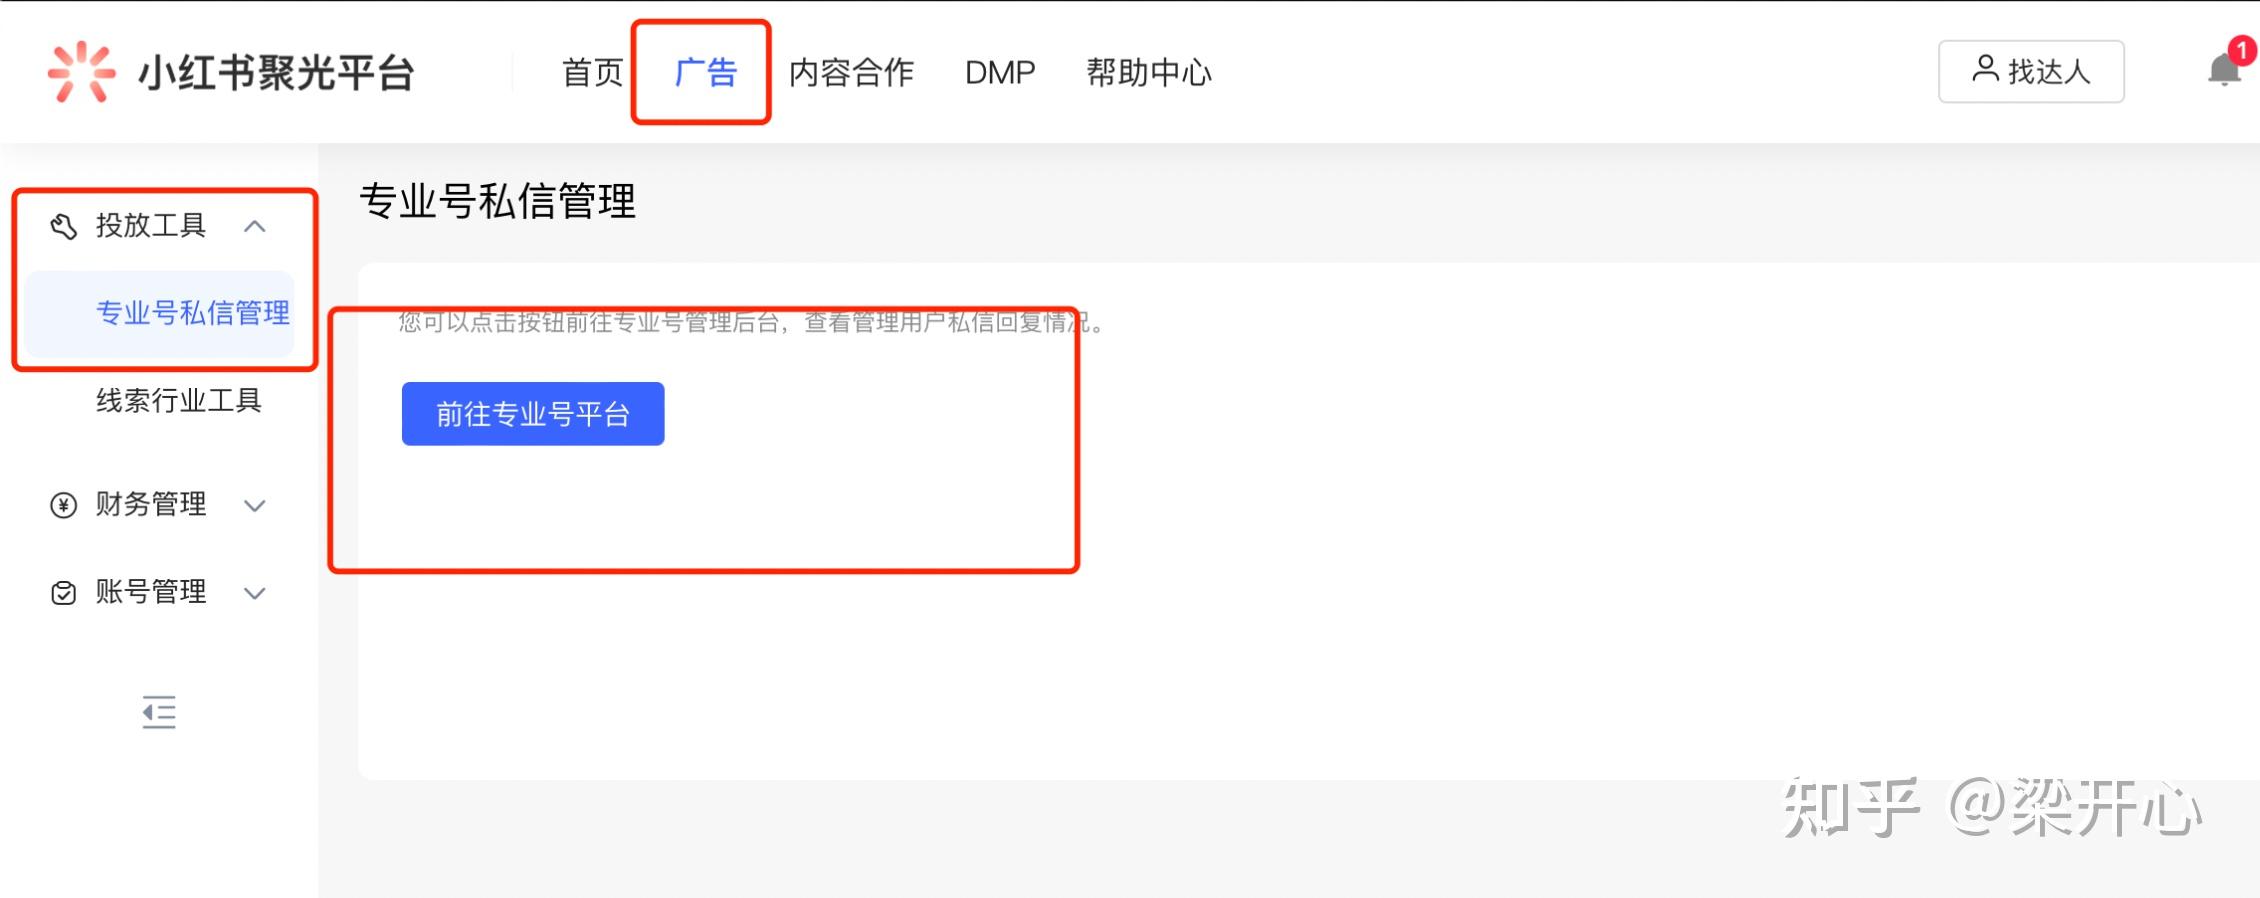This screenshot has width=2260, height=898.
Task: Click the red notification badge showing 1
Action: click(2241, 50)
